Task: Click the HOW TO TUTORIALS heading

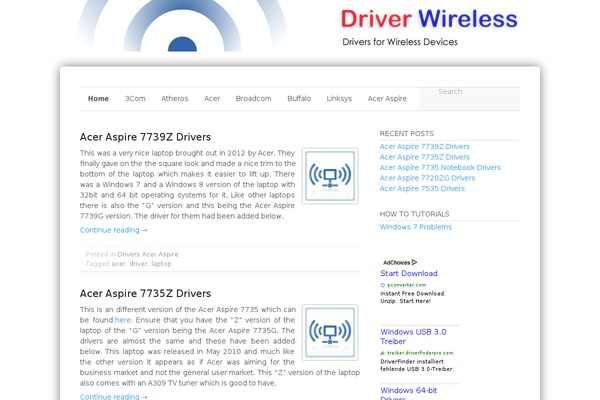Action: [414, 214]
